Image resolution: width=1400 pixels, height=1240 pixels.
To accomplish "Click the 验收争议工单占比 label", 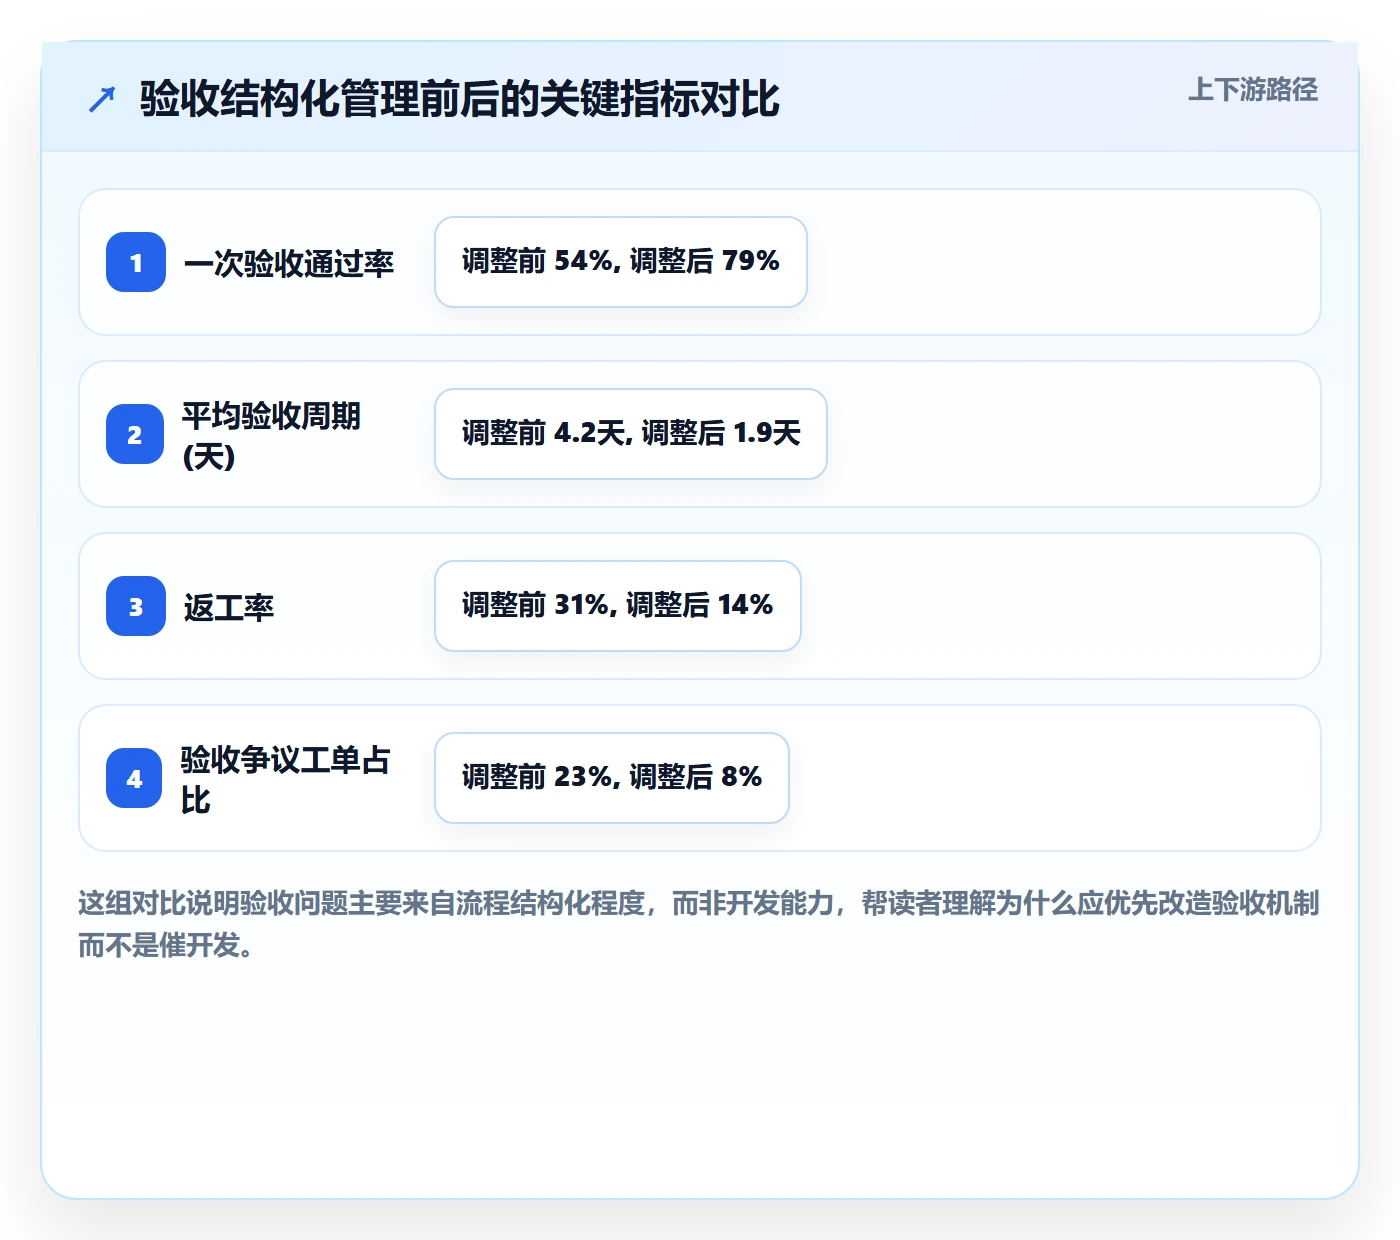I will (285, 779).
